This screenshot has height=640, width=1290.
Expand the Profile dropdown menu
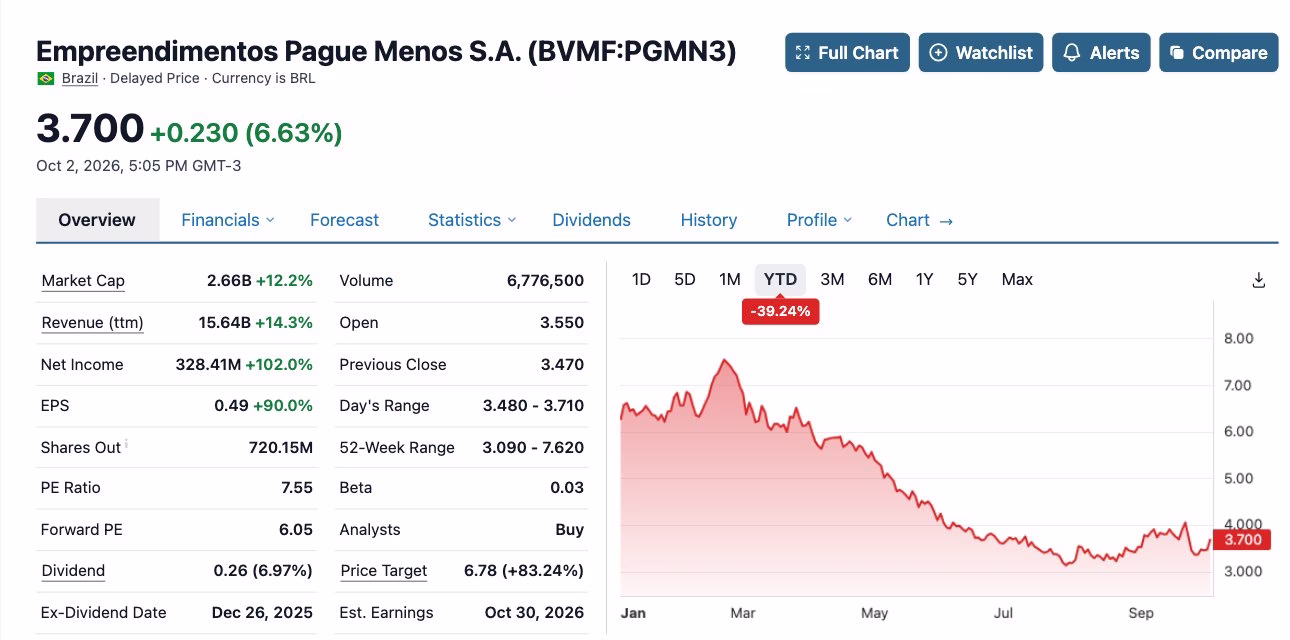click(x=819, y=220)
